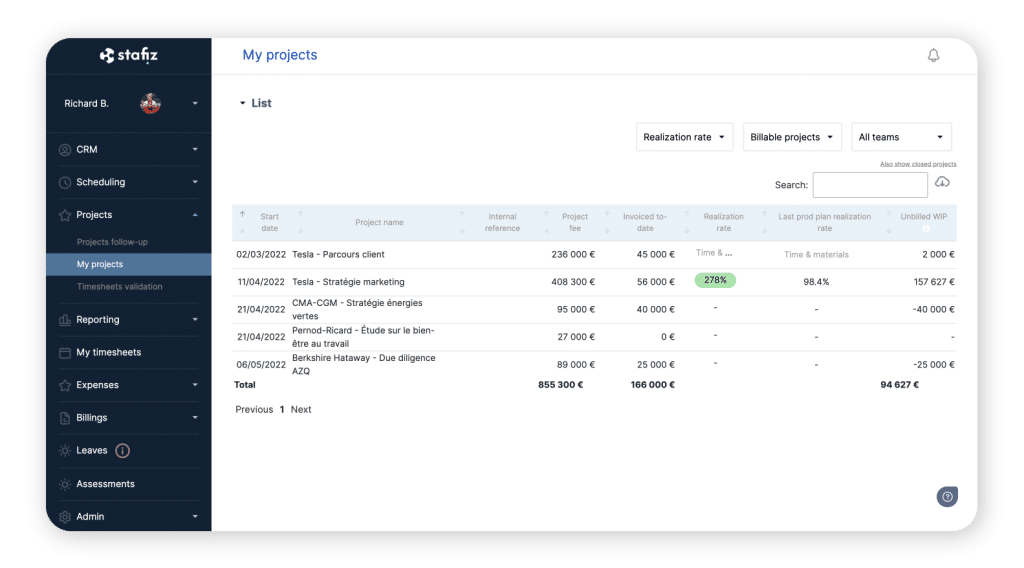This screenshot has width=1024, height=568.
Task: Open the help question-mark button
Action: click(x=947, y=497)
